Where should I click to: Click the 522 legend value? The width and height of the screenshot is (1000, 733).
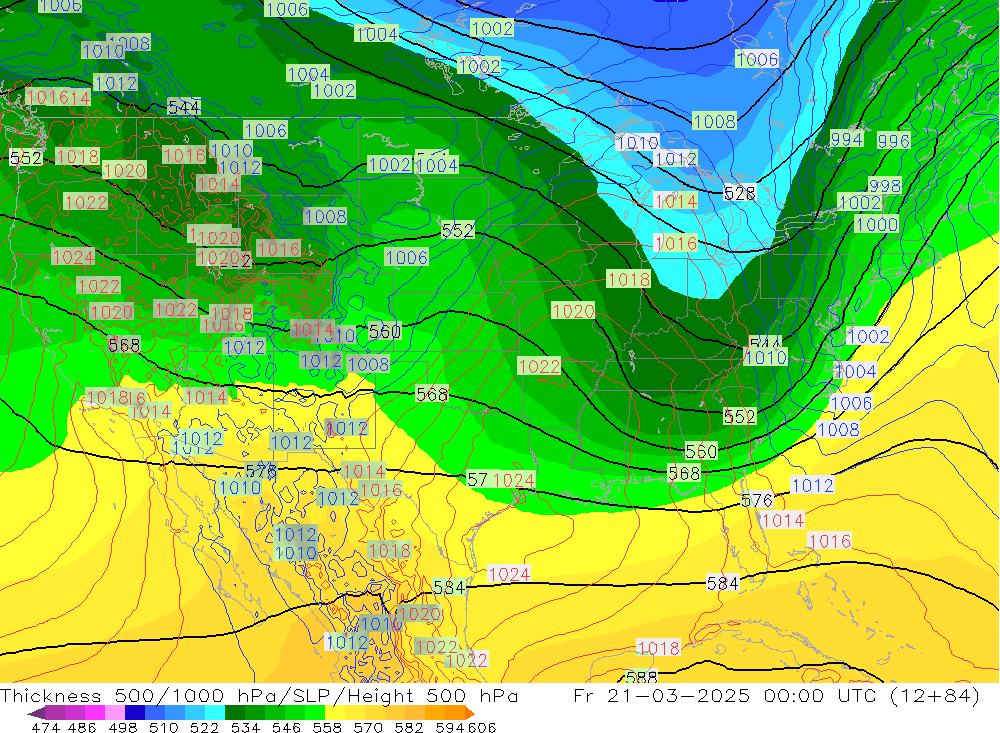coord(204,727)
